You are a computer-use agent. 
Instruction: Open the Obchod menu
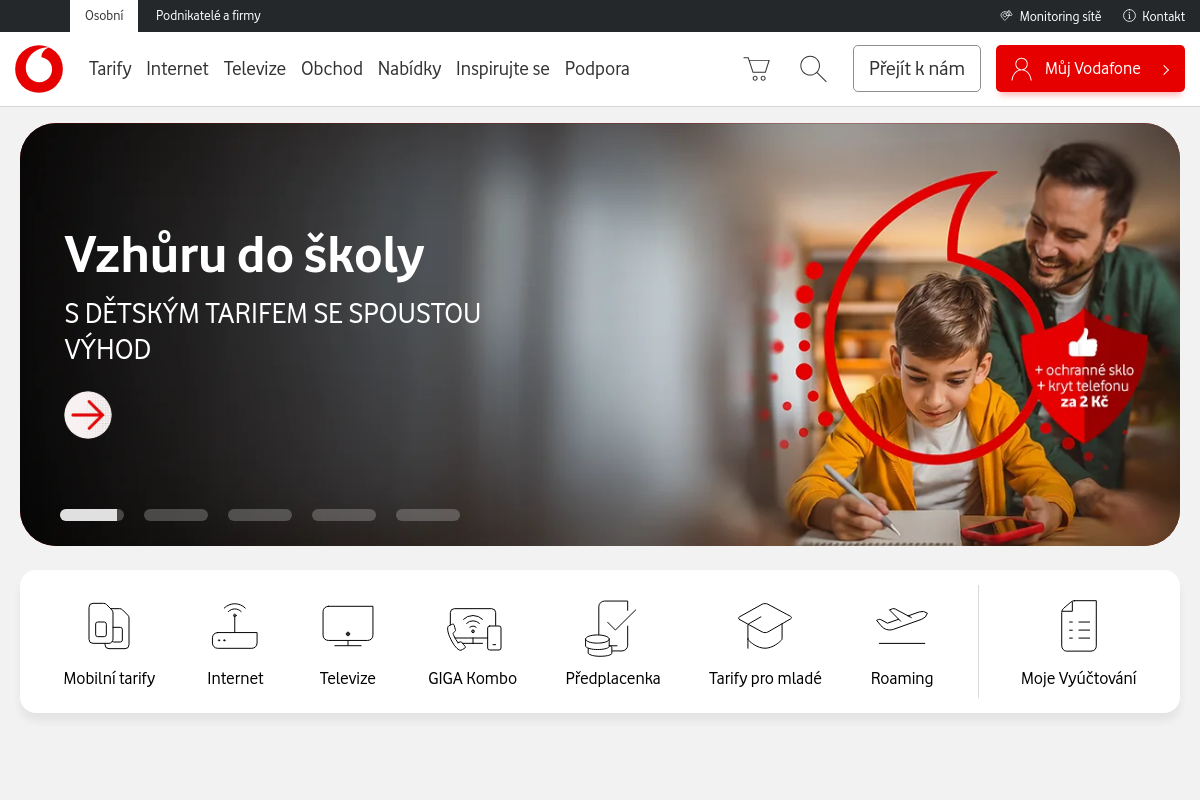point(332,69)
